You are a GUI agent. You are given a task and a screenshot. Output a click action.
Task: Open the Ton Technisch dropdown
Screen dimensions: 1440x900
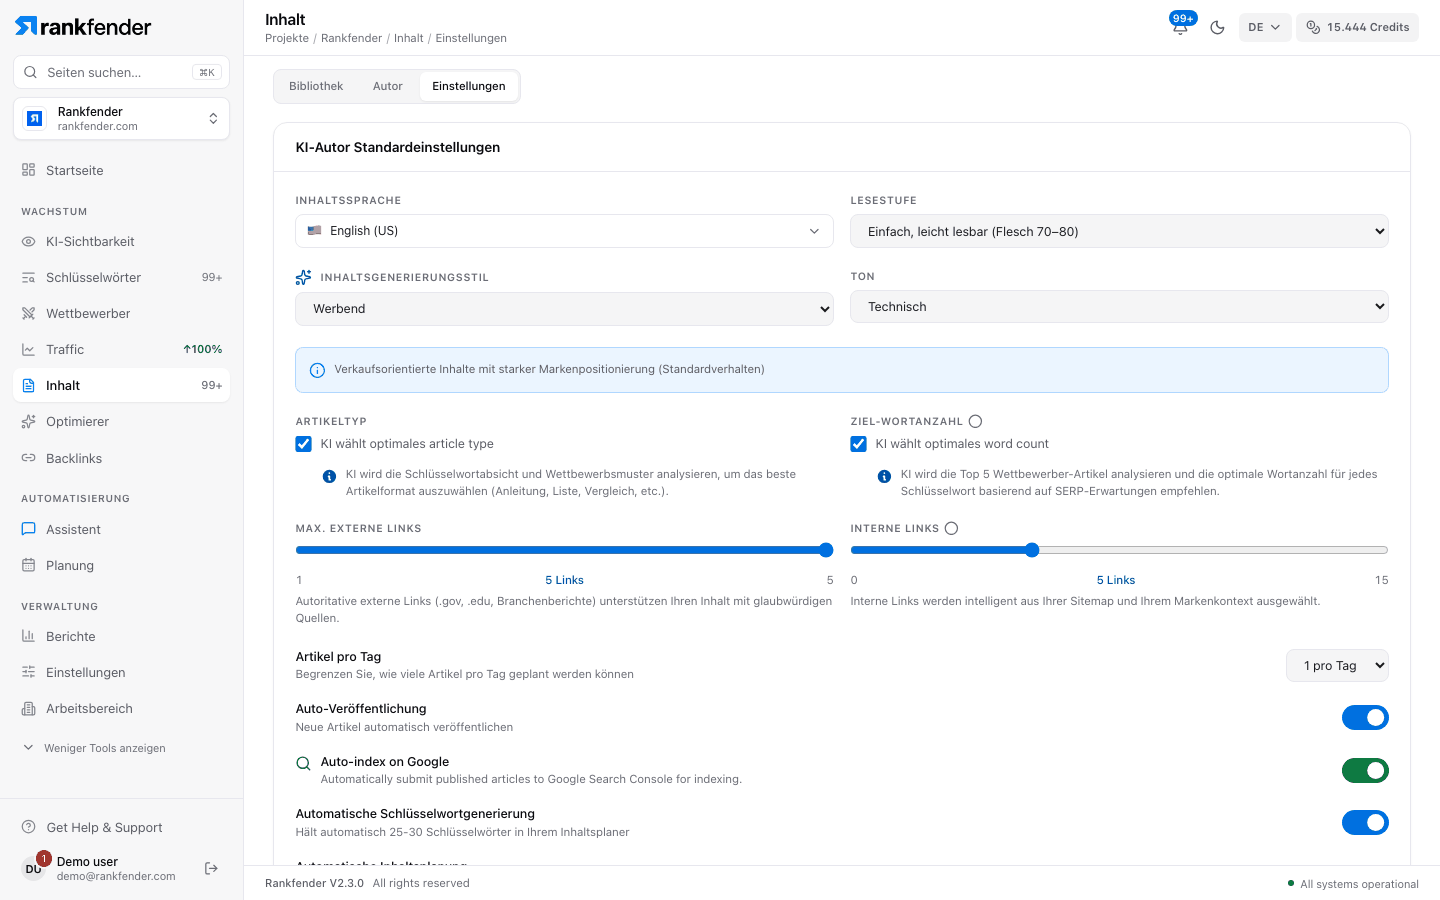[1119, 307]
